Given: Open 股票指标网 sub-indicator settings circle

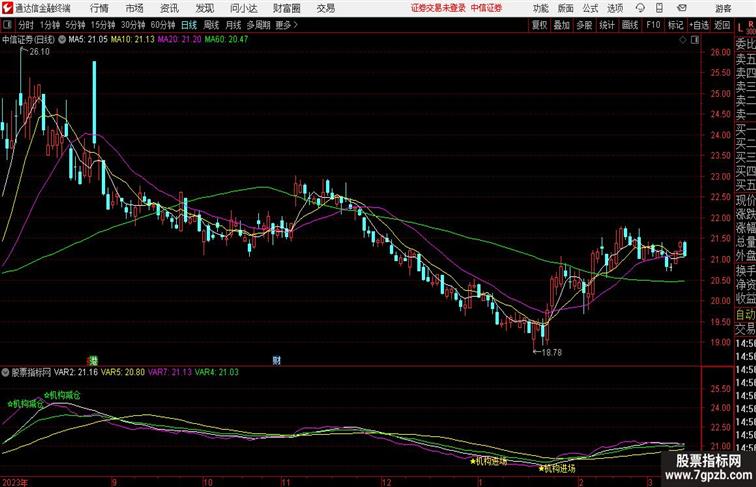Looking at the screenshot, I should point(5,372).
